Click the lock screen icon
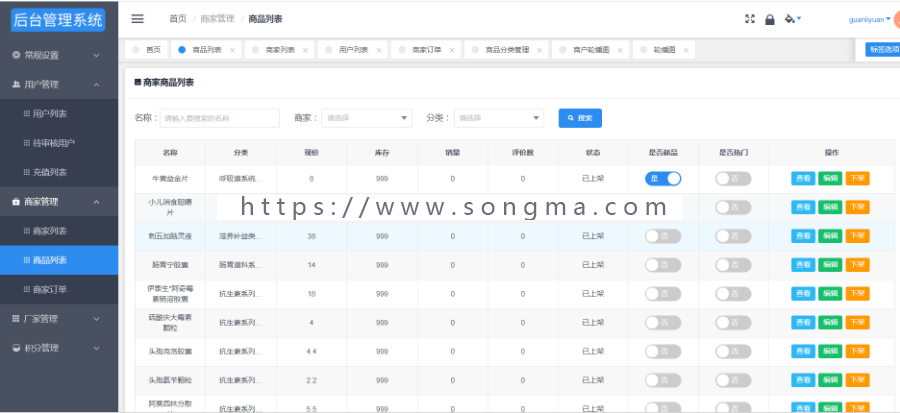Viewport: 900px width, 413px height. click(x=770, y=20)
